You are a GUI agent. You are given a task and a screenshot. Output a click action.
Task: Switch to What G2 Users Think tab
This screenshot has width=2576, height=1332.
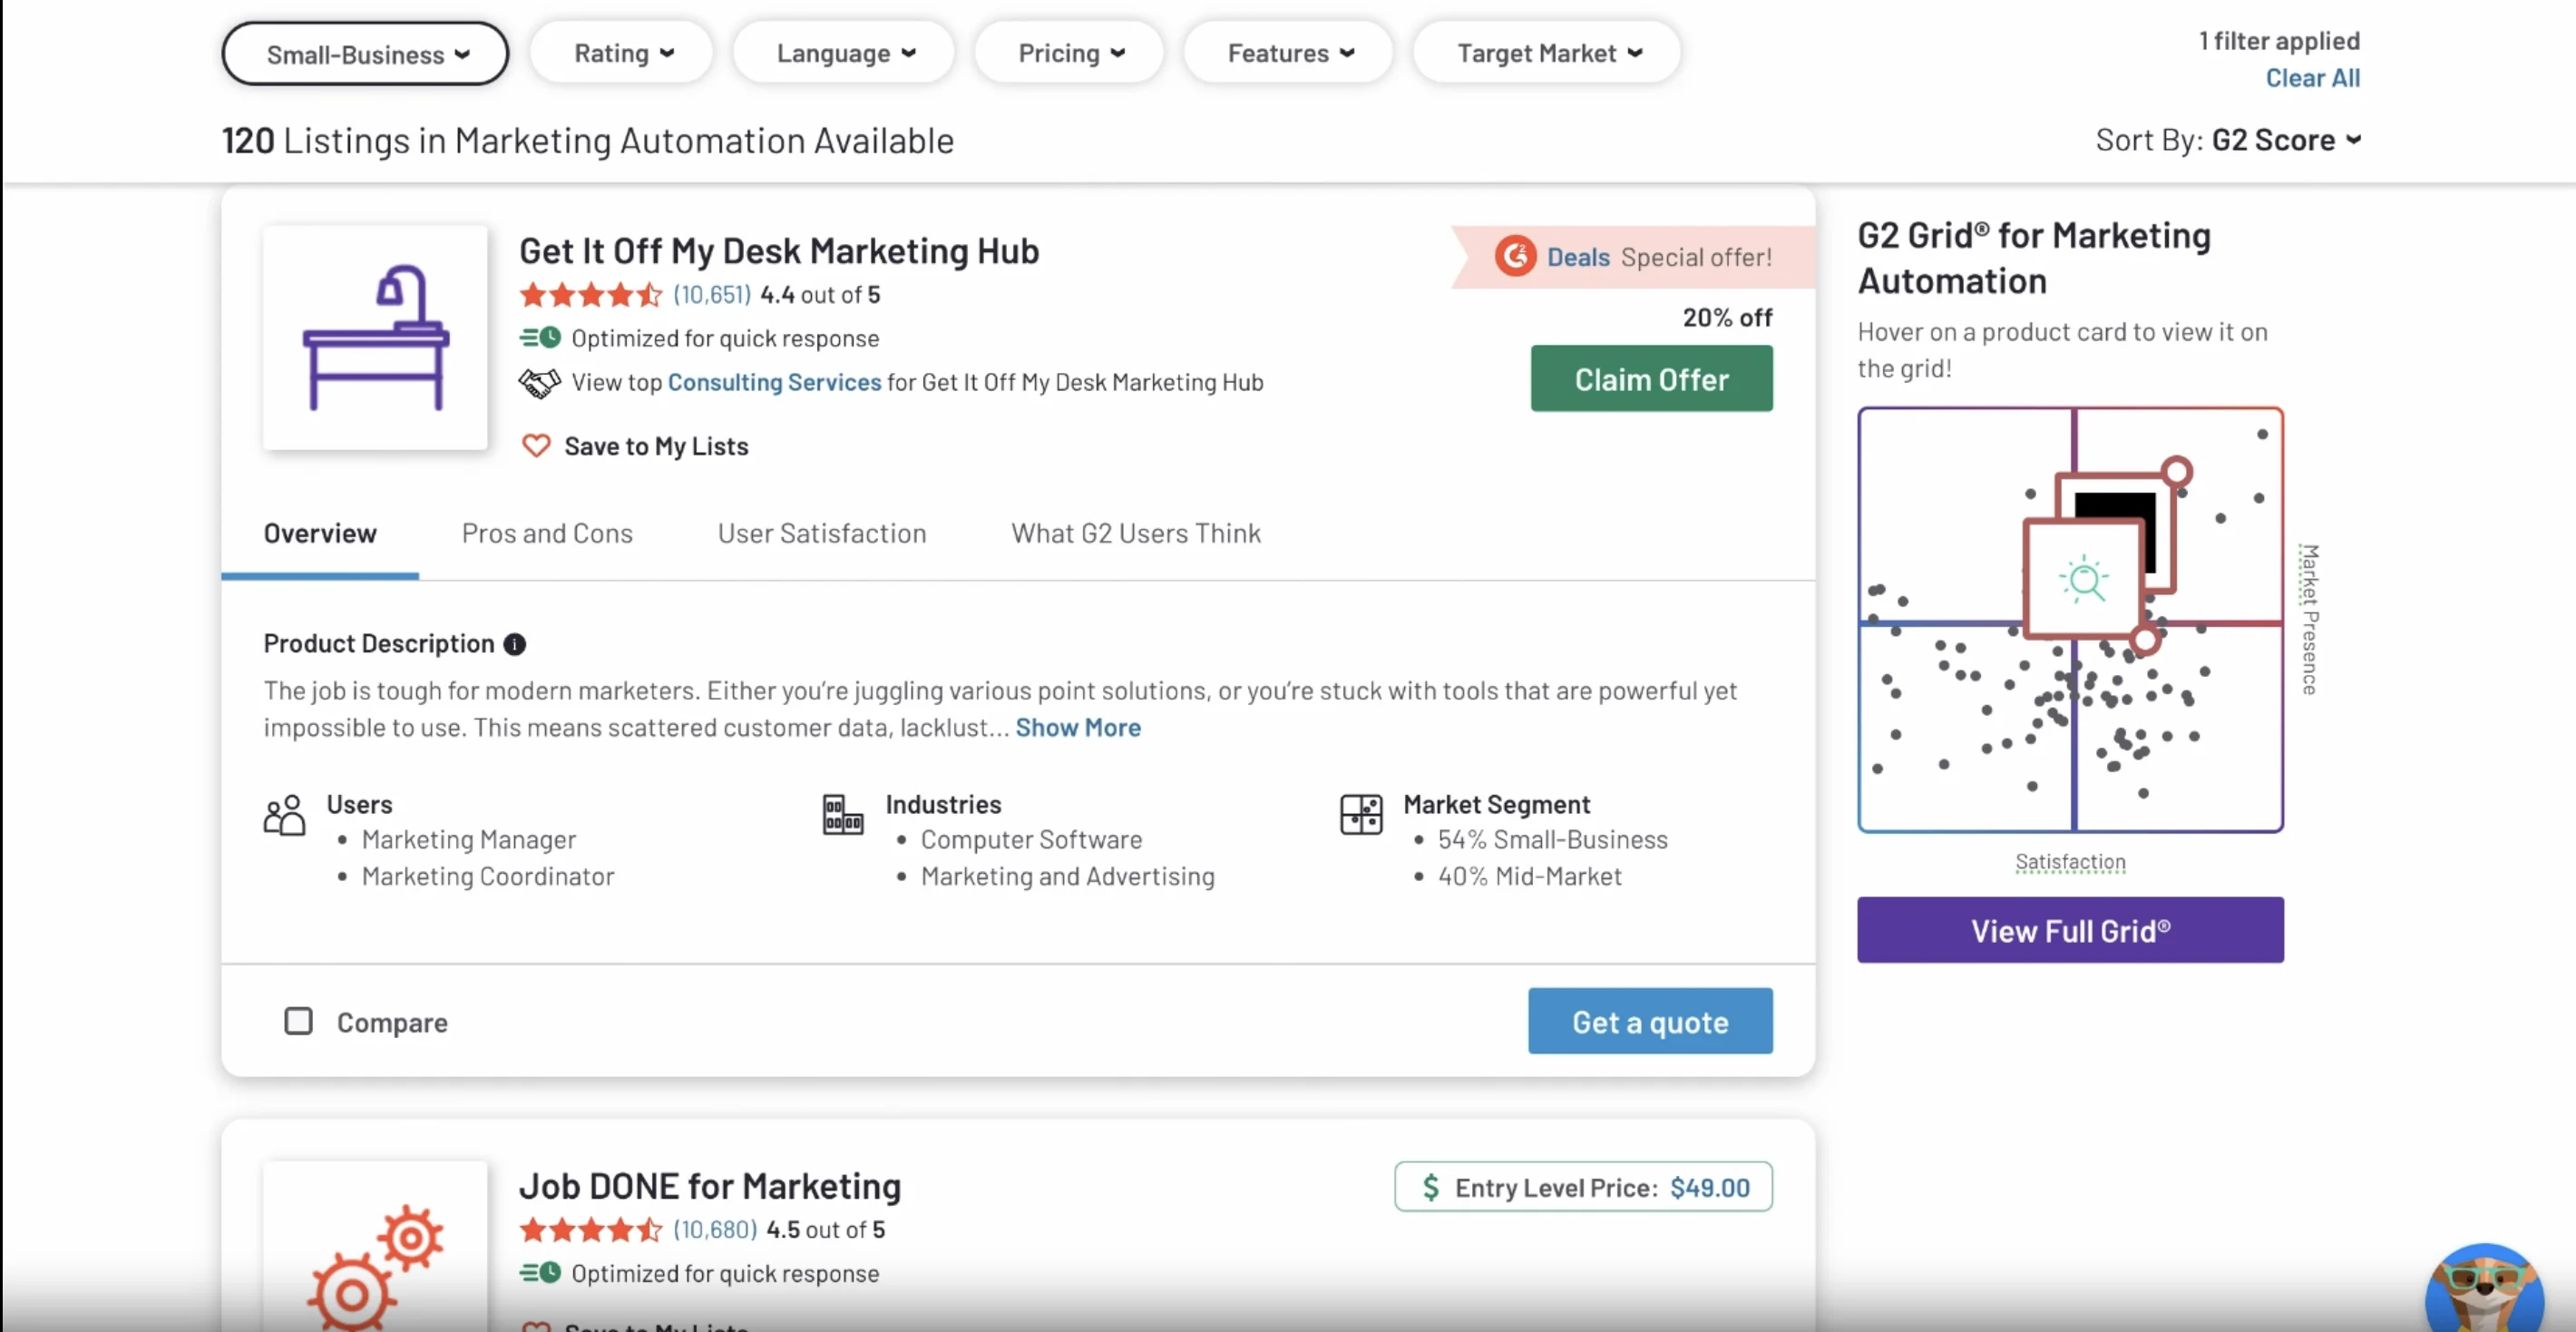pyautogui.click(x=1136, y=534)
